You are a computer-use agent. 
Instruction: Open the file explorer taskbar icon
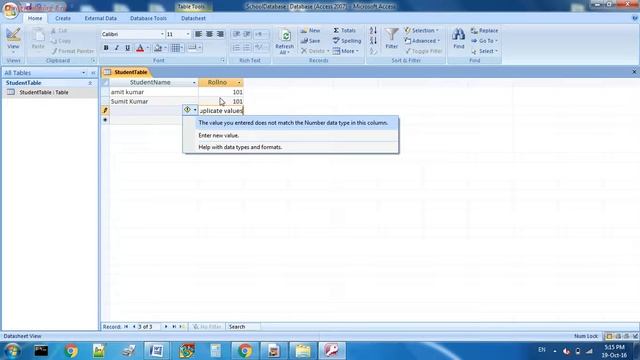pos(303,351)
